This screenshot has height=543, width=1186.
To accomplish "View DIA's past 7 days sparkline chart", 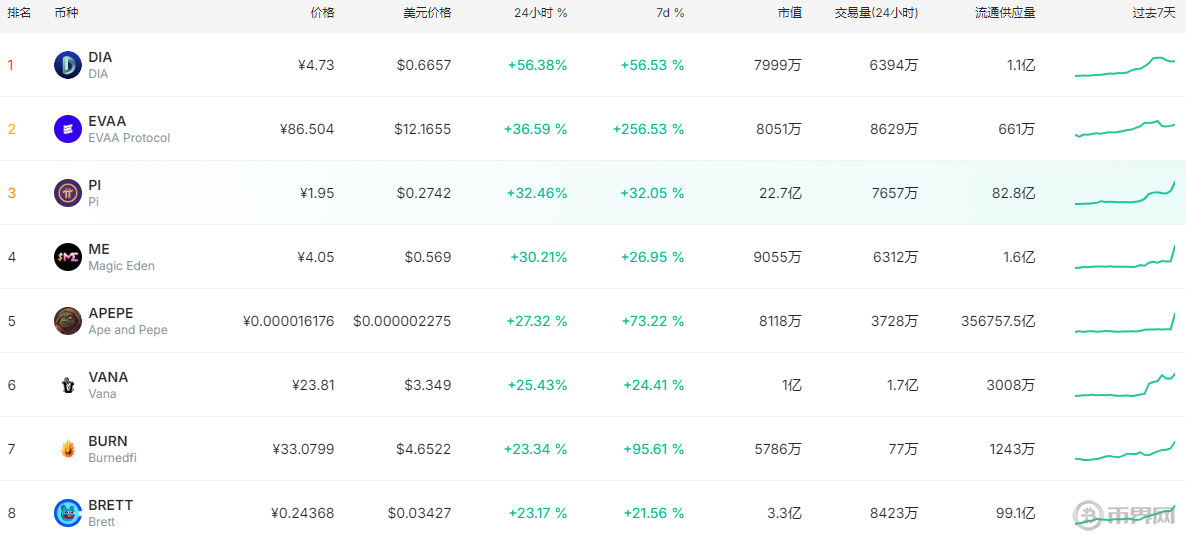I will (x=1125, y=67).
